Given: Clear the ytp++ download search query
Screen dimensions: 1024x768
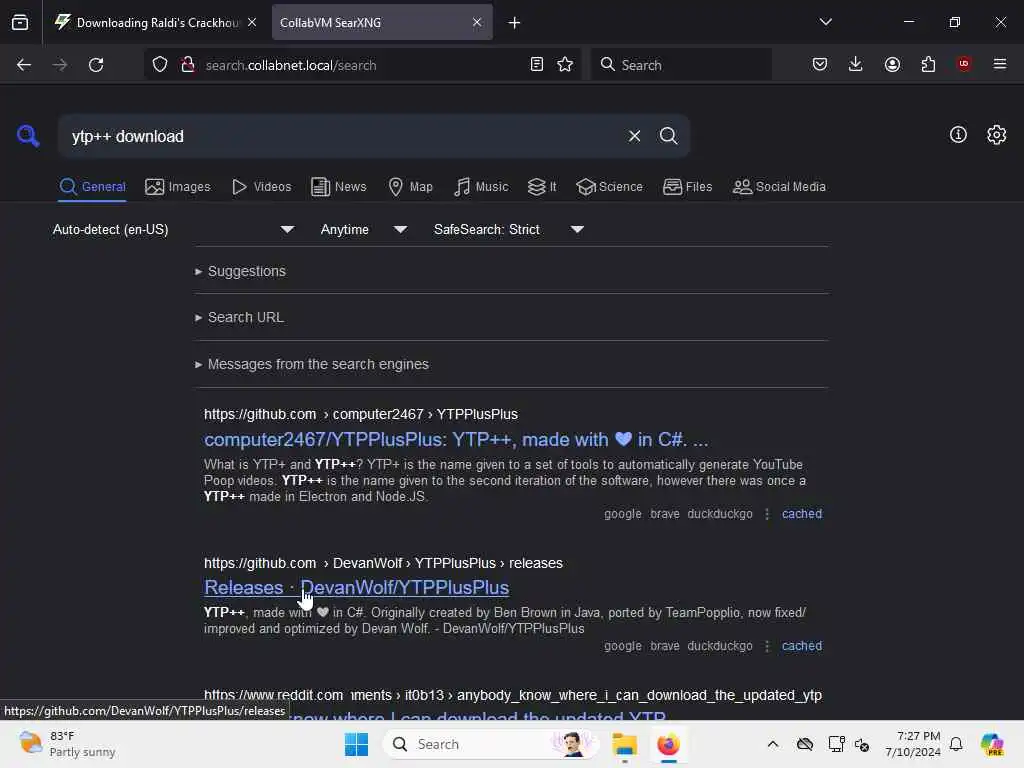Looking at the screenshot, I should pyautogui.click(x=634, y=136).
